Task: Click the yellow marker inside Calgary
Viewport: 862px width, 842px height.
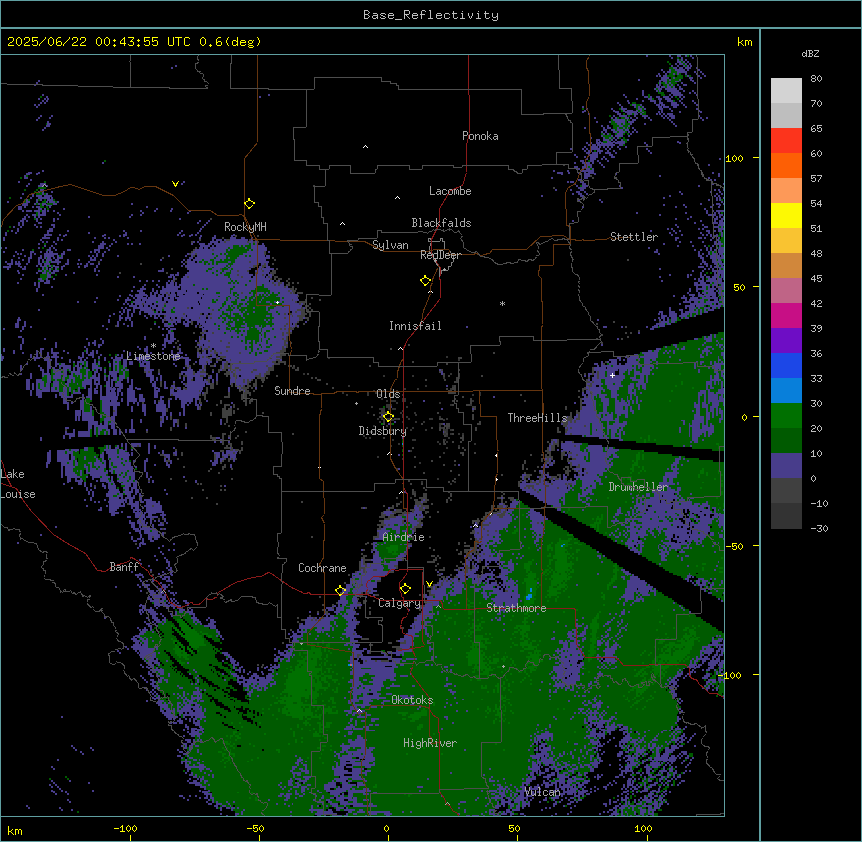Action: click(x=405, y=589)
